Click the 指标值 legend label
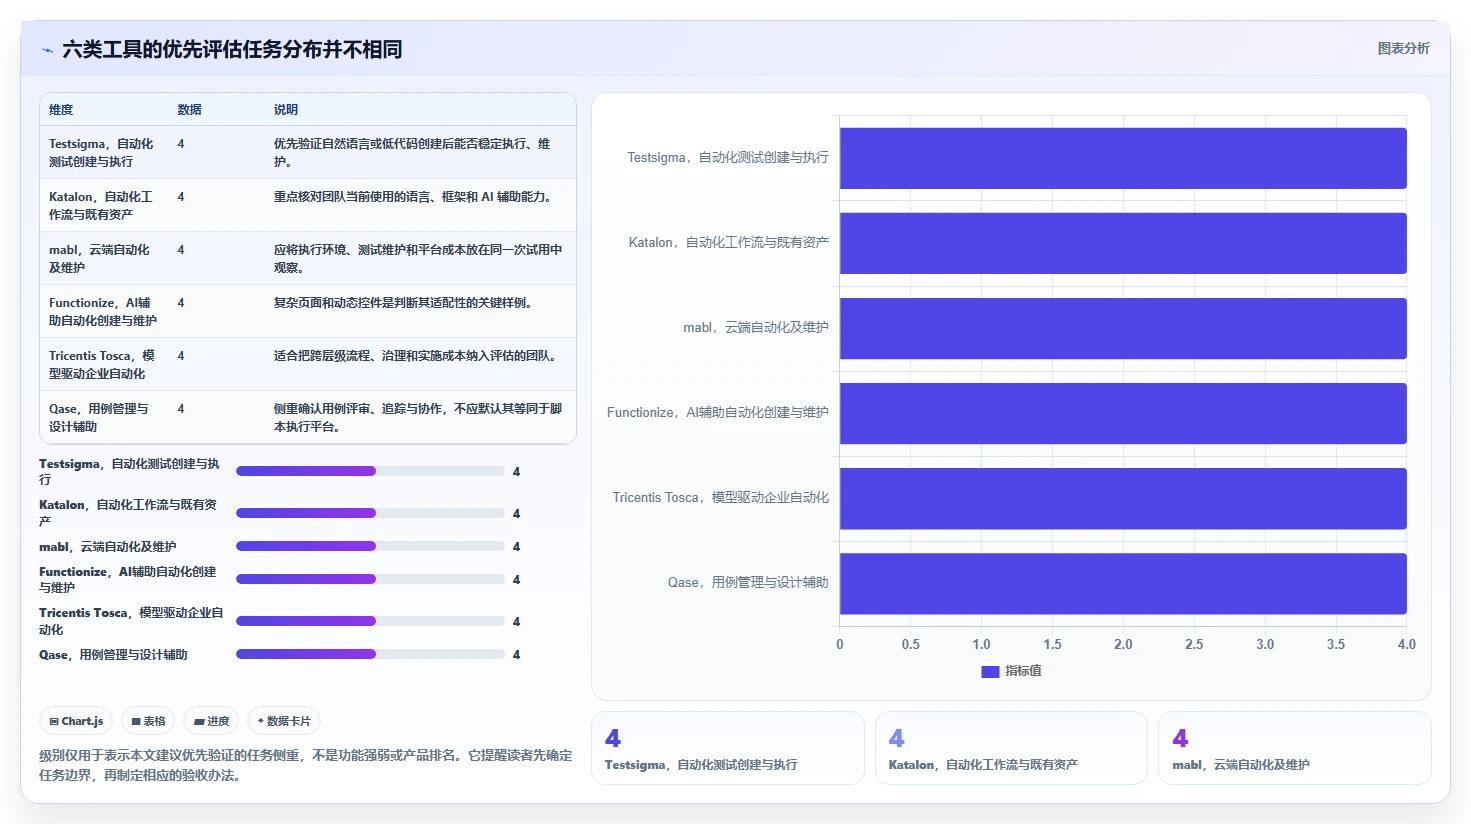Image resolution: width=1471 pixels, height=824 pixels. pyautogui.click(x=1023, y=671)
